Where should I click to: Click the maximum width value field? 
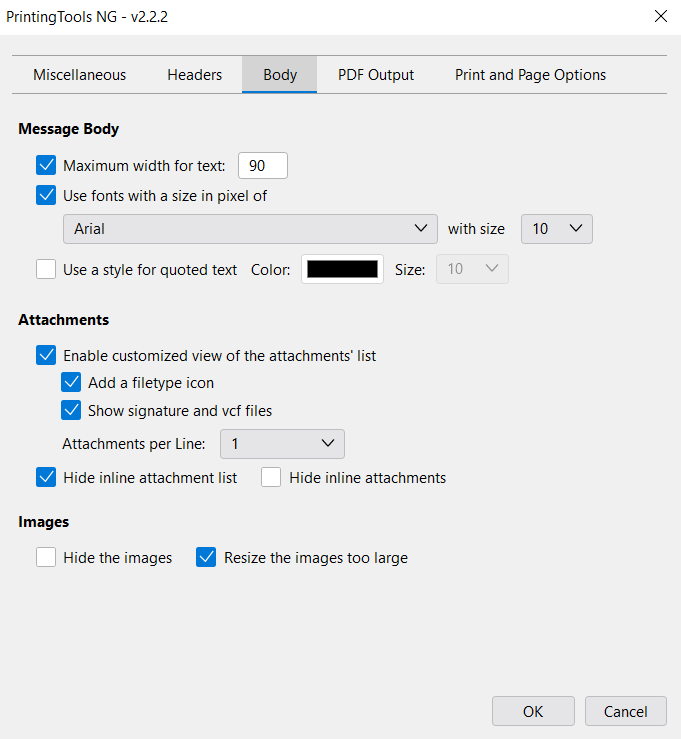pos(263,165)
